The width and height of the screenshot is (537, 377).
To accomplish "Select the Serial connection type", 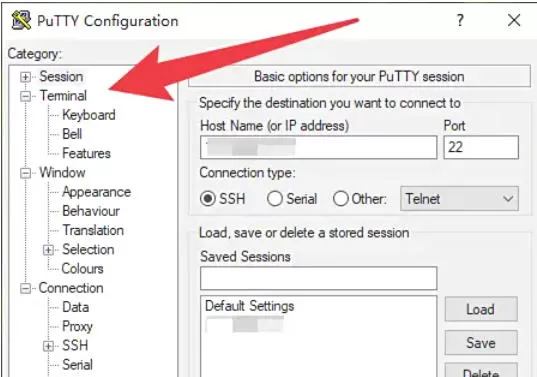I will [275, 199].
